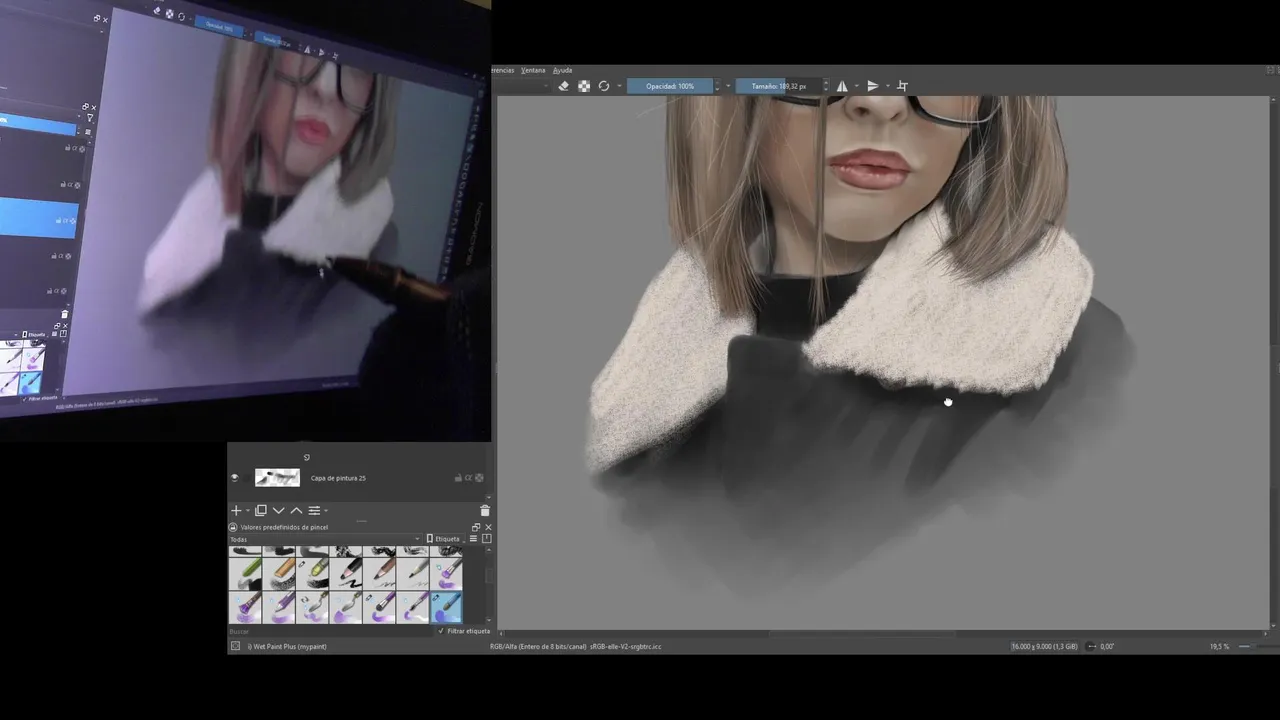Toggle preserve alpha checker icon
This screenshot has width=1280, height=720.
tap(584, 86)
